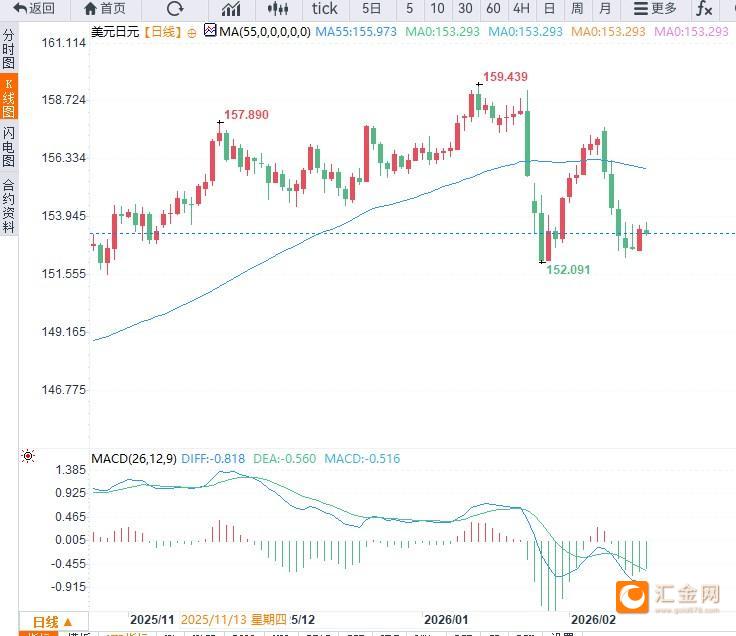Open the 日线 period dropdown at bottom
The height and width of the screenshot is (636, 736).
click(53, 622)
